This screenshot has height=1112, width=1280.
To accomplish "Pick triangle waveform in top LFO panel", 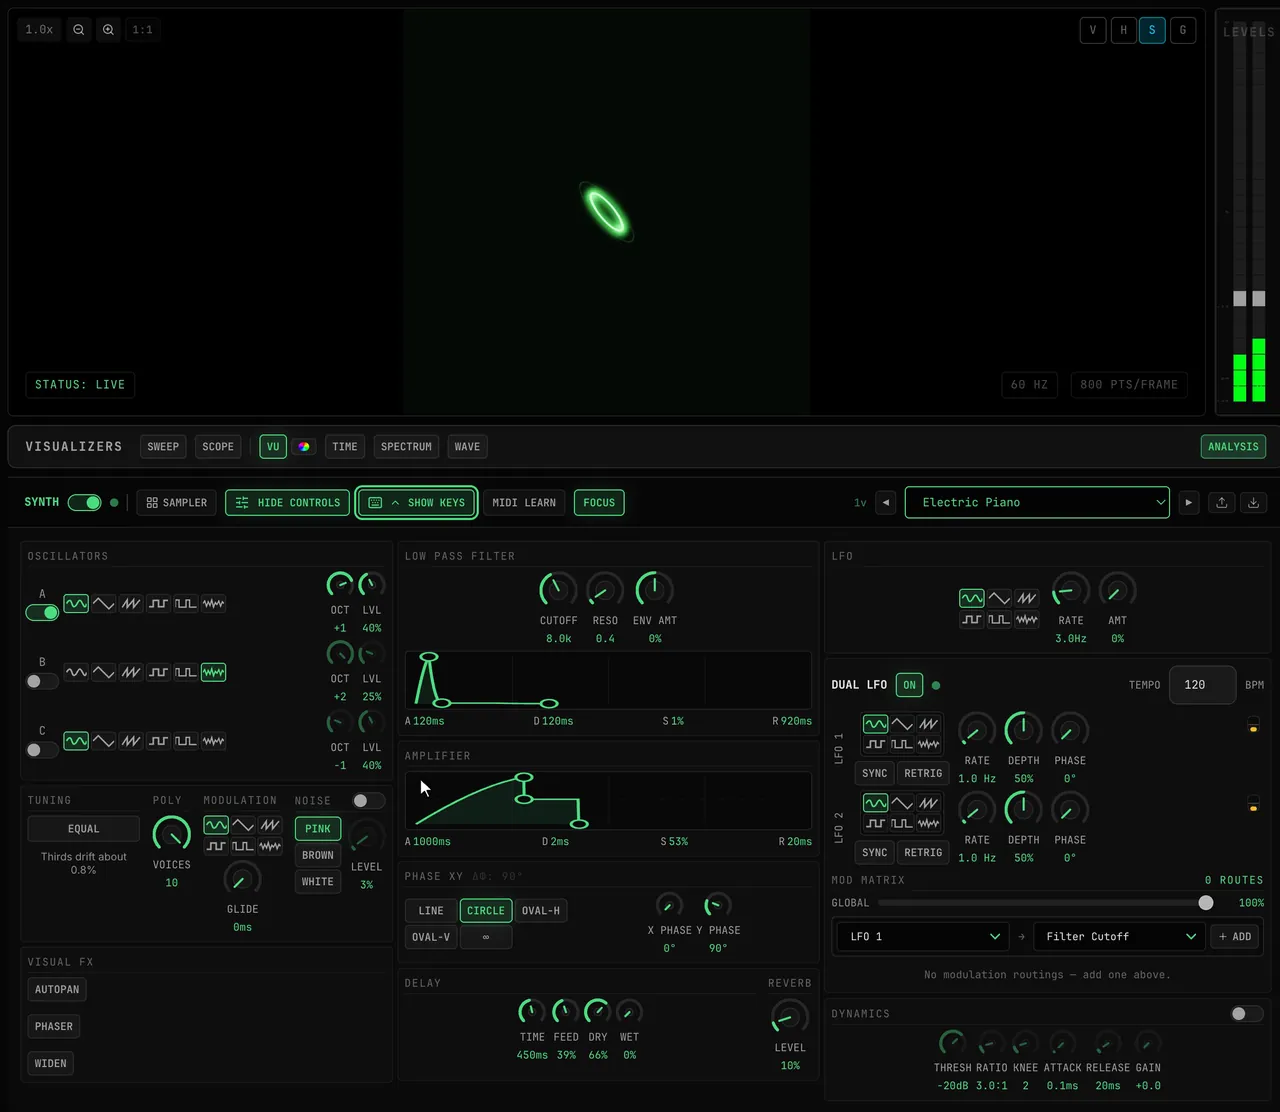I will (x=999, y=598).
